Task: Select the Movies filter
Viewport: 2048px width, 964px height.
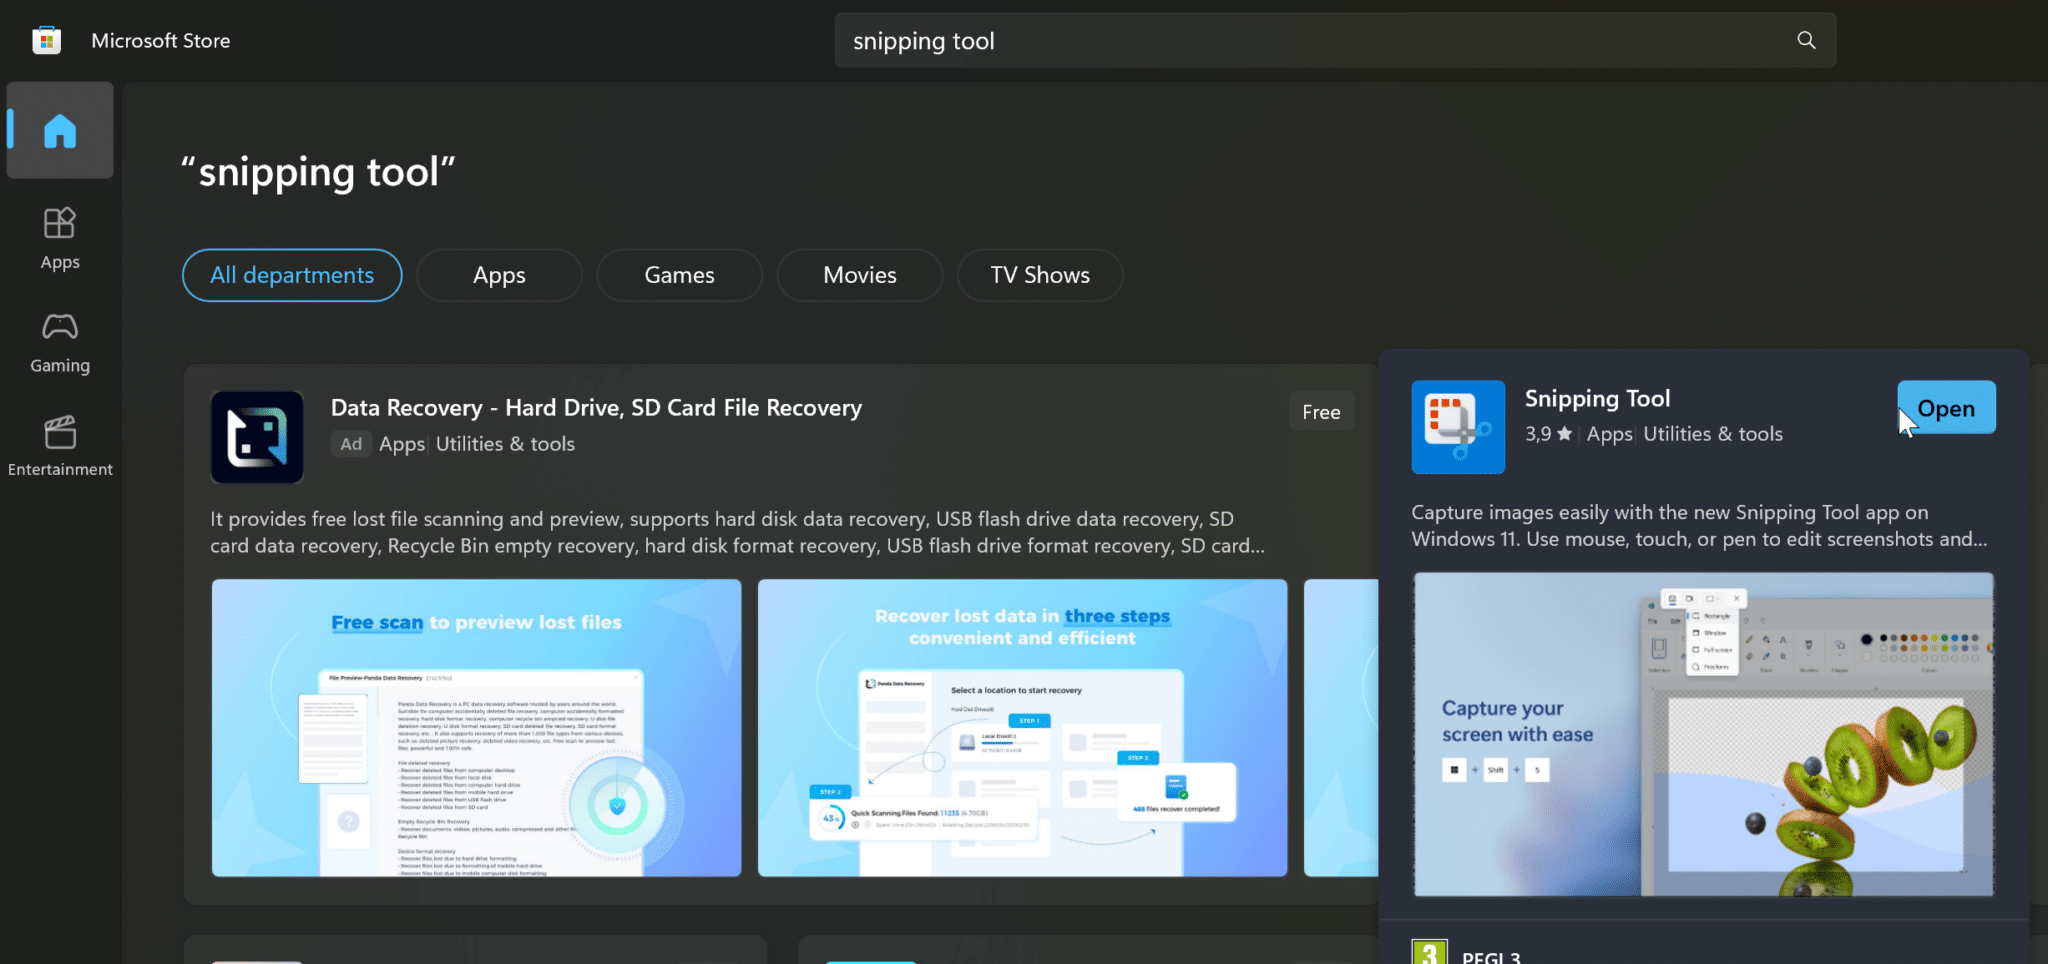Action: [x=859, y=274]
